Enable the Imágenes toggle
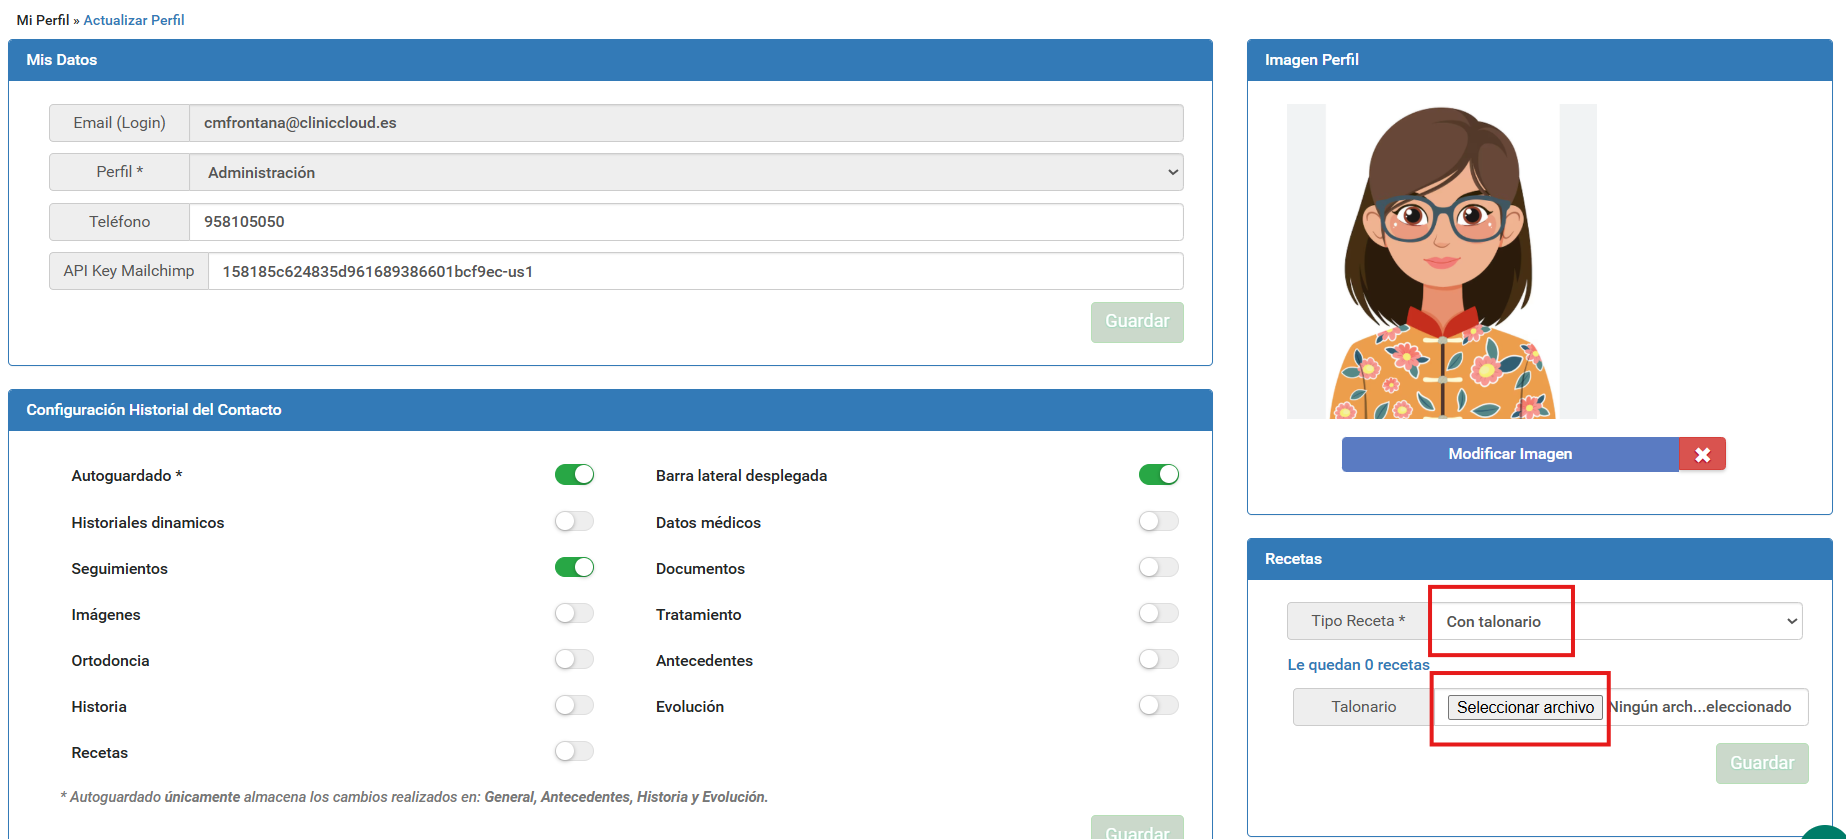Screen dimensions: 1846x839 (574, 614)
